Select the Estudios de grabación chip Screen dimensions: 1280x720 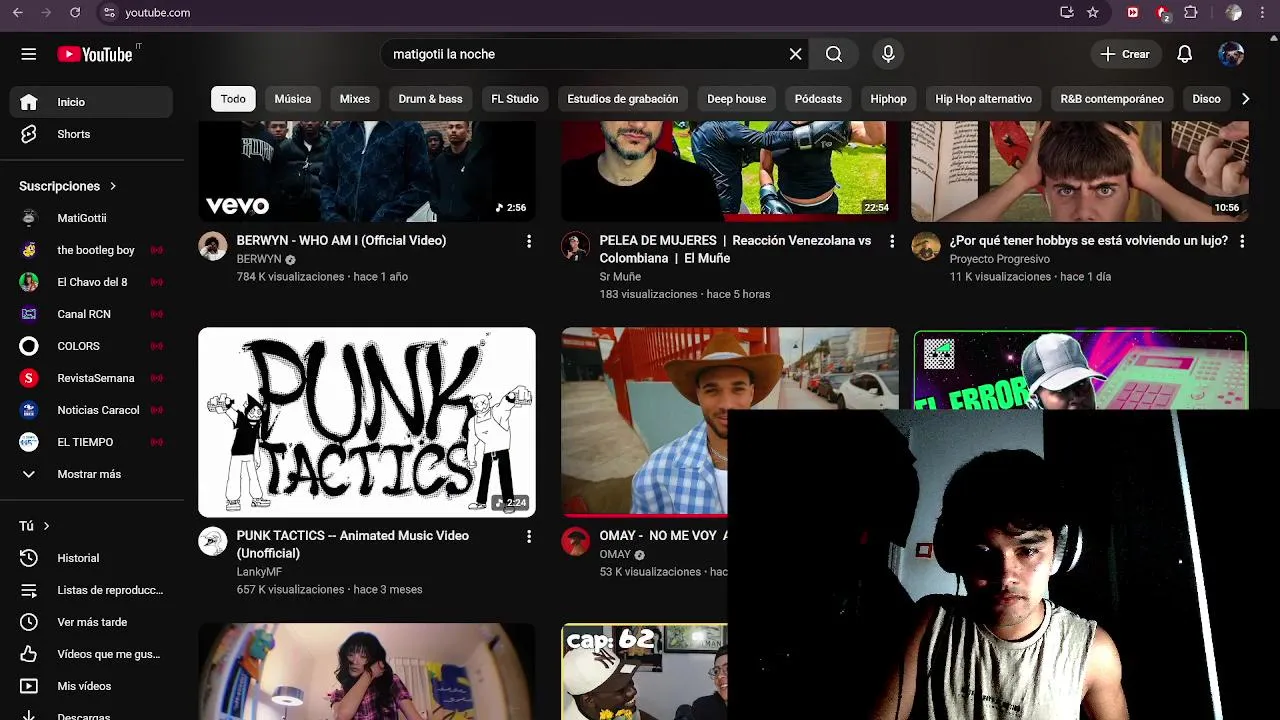(x=622, y=99)
